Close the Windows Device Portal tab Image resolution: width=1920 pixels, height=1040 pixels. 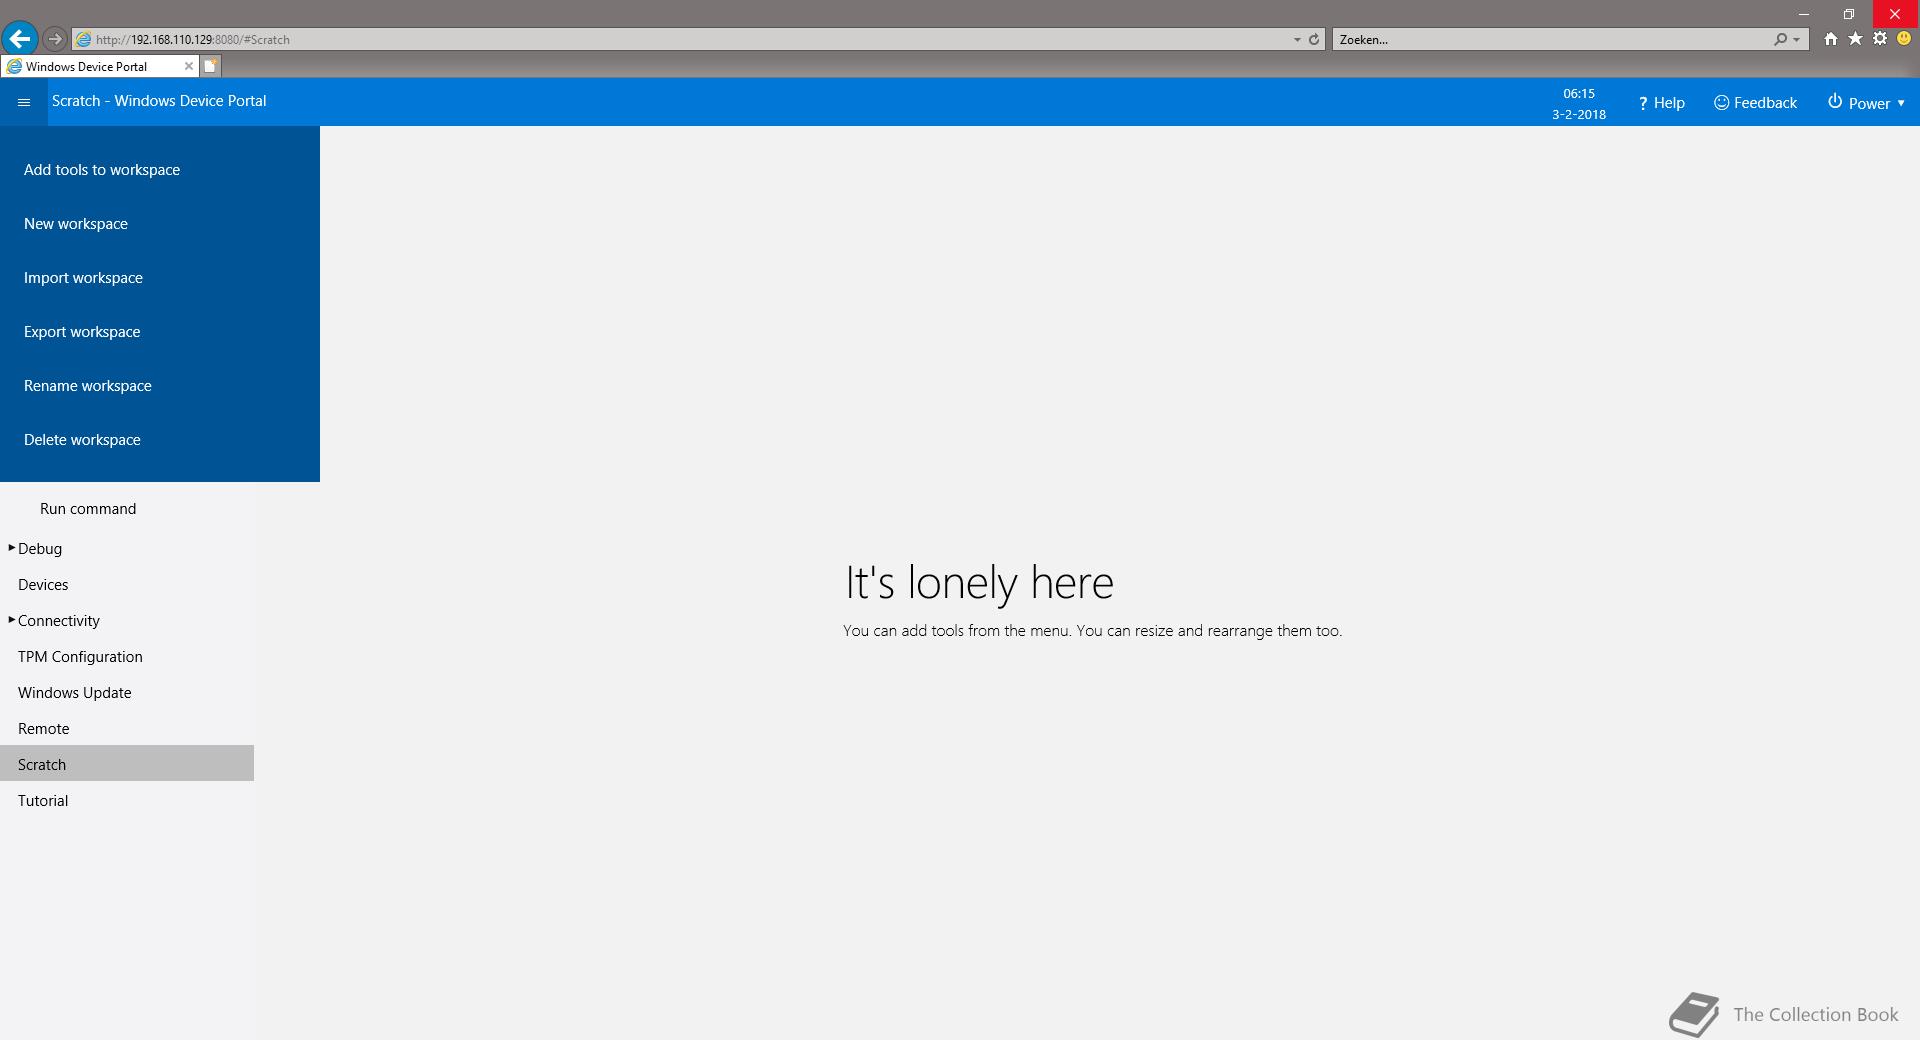(188, 66)
